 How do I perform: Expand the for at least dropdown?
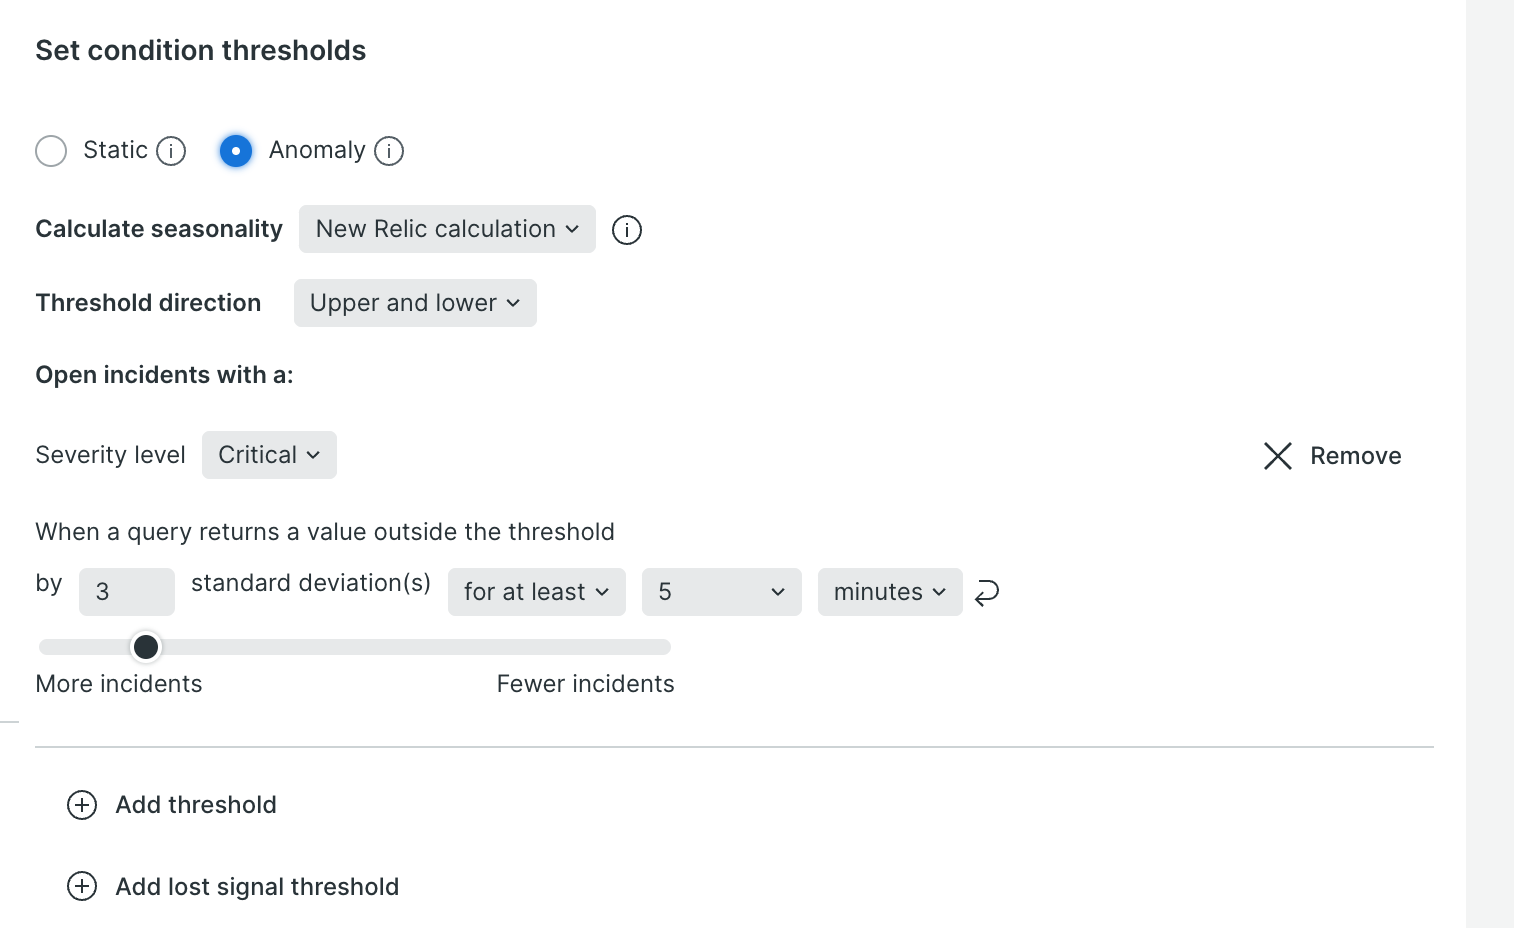pos(536,592)
